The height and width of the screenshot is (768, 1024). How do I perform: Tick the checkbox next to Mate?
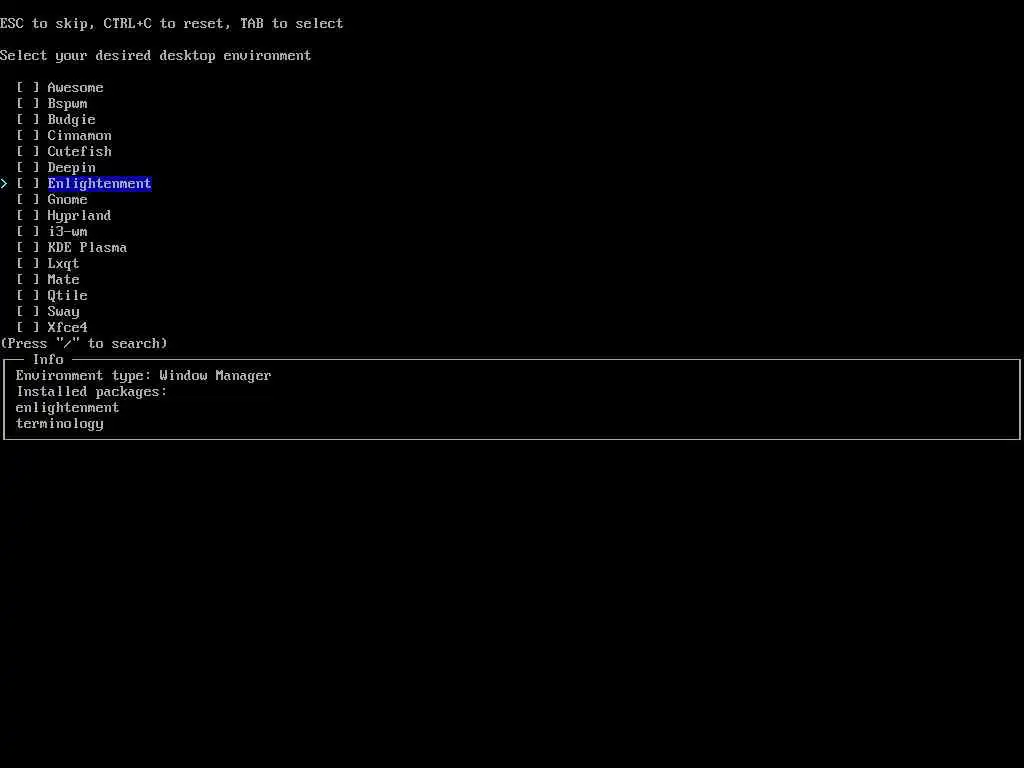(28, 280)
